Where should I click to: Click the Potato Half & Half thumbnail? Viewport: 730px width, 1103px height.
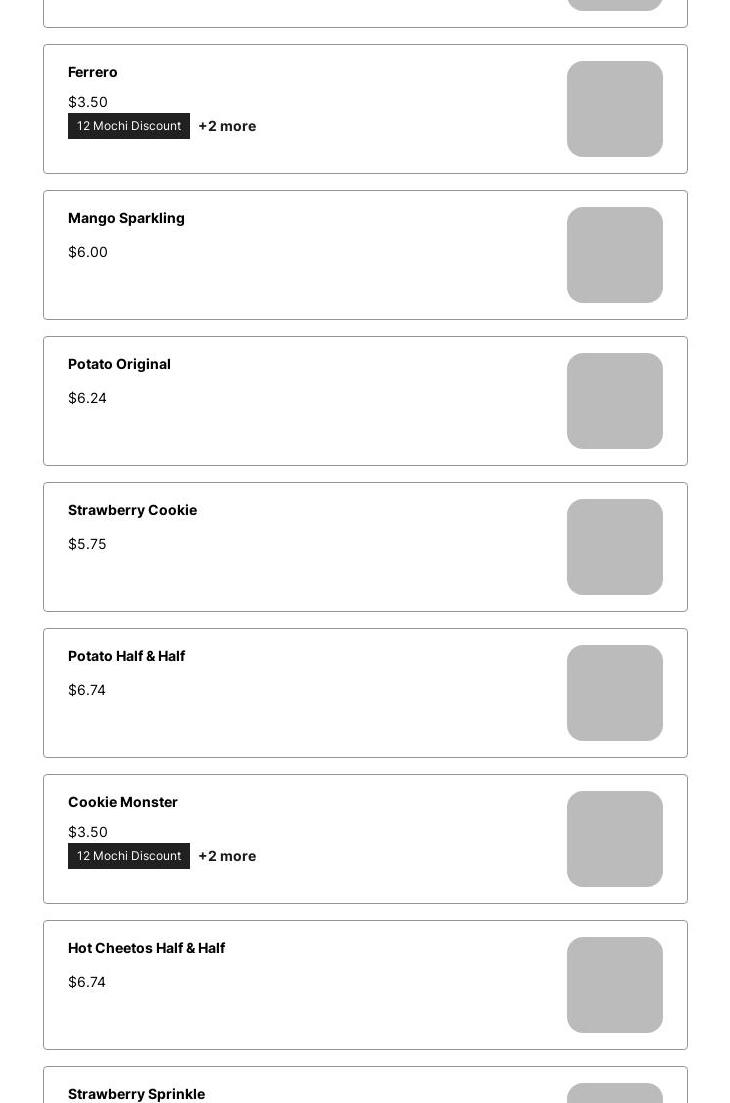pyautogui.click(x=615, y=693)
